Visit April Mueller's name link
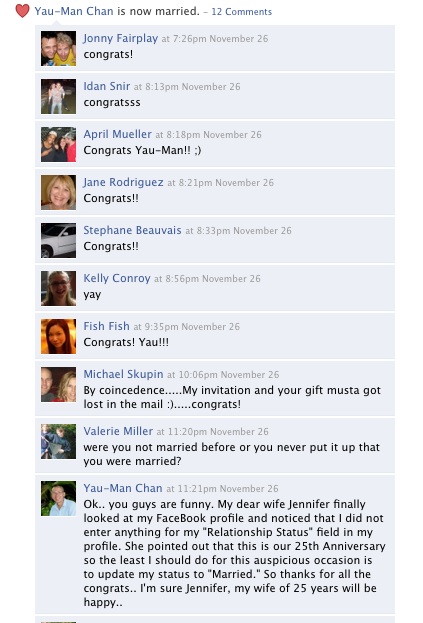 point(118,134)
